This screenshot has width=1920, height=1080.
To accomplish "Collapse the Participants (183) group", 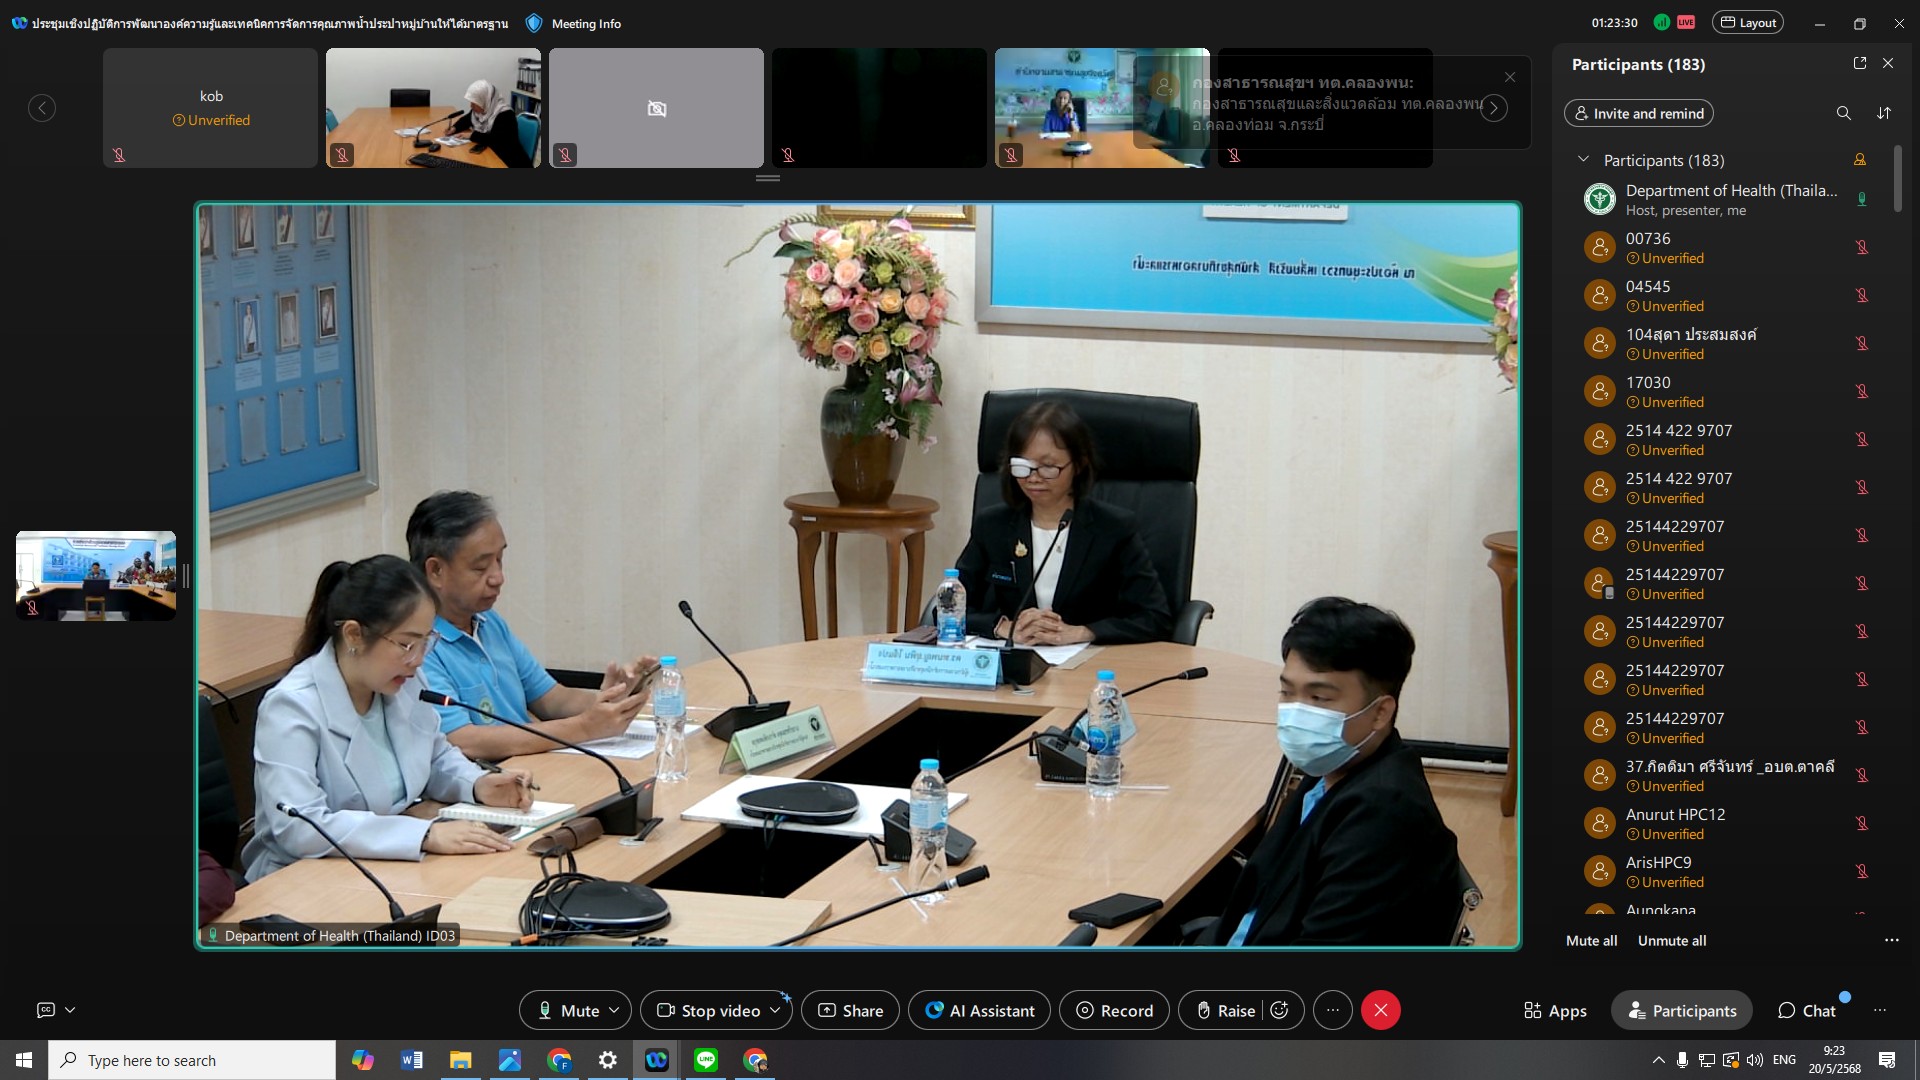I will click(x=1583, y=160).
